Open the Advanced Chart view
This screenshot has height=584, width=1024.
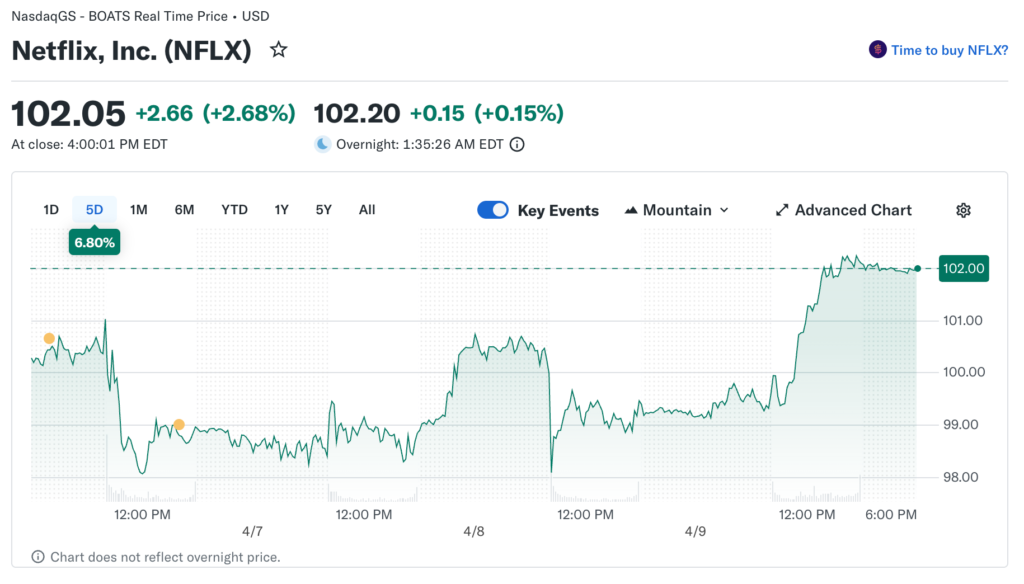point(853,210)
